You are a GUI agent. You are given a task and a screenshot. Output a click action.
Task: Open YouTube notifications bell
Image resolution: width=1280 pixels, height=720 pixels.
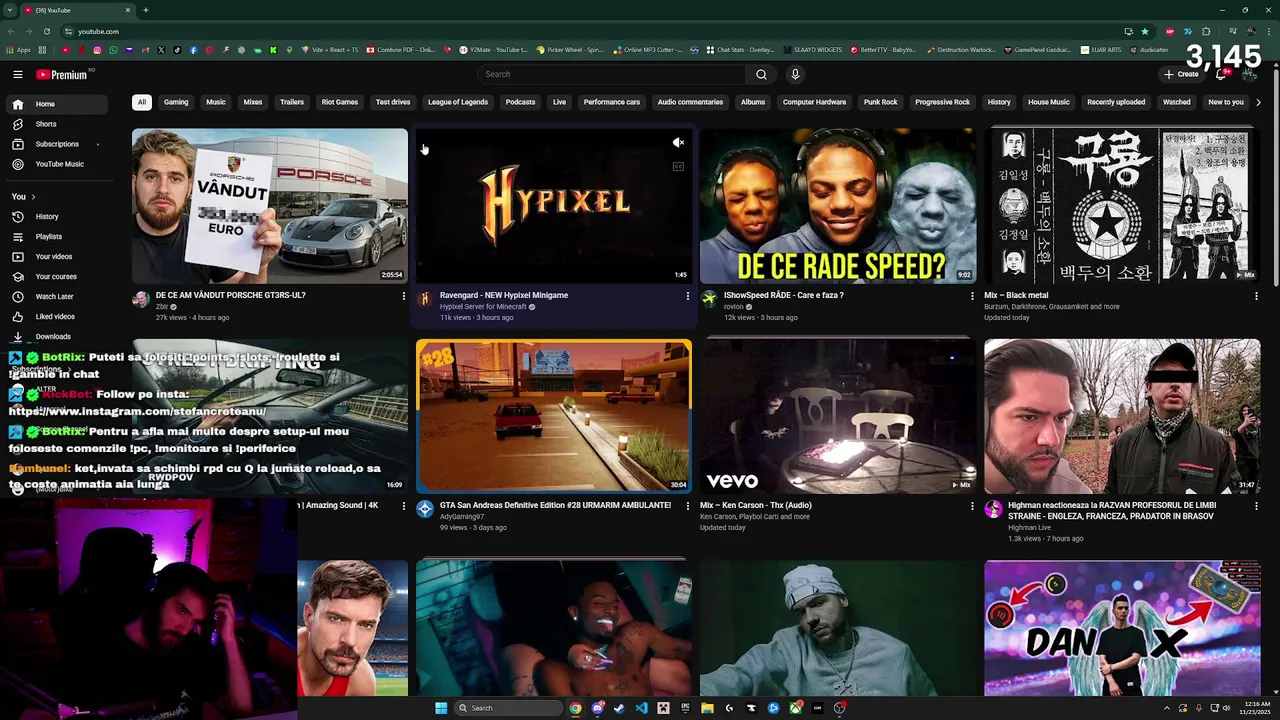tap(1221, 74)
